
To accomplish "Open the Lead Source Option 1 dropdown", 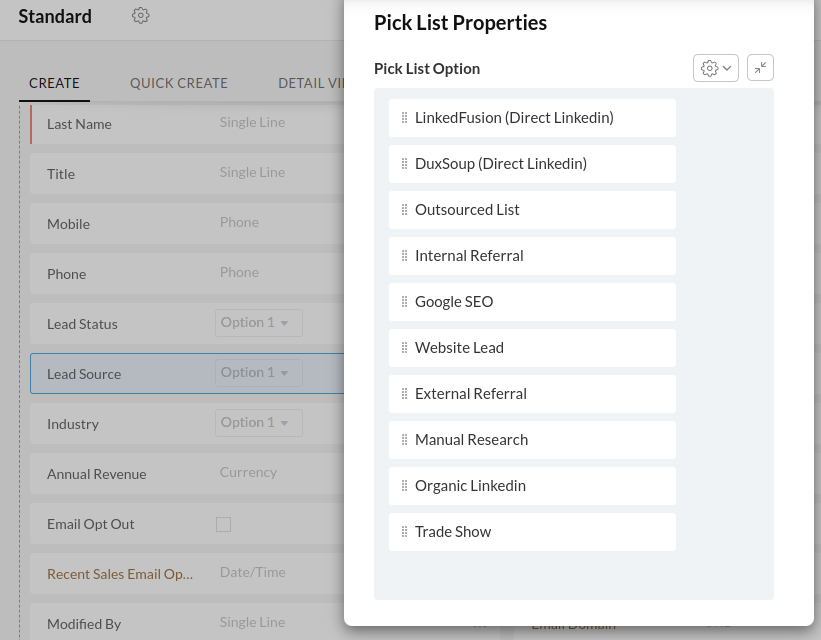I will (259, 373).
